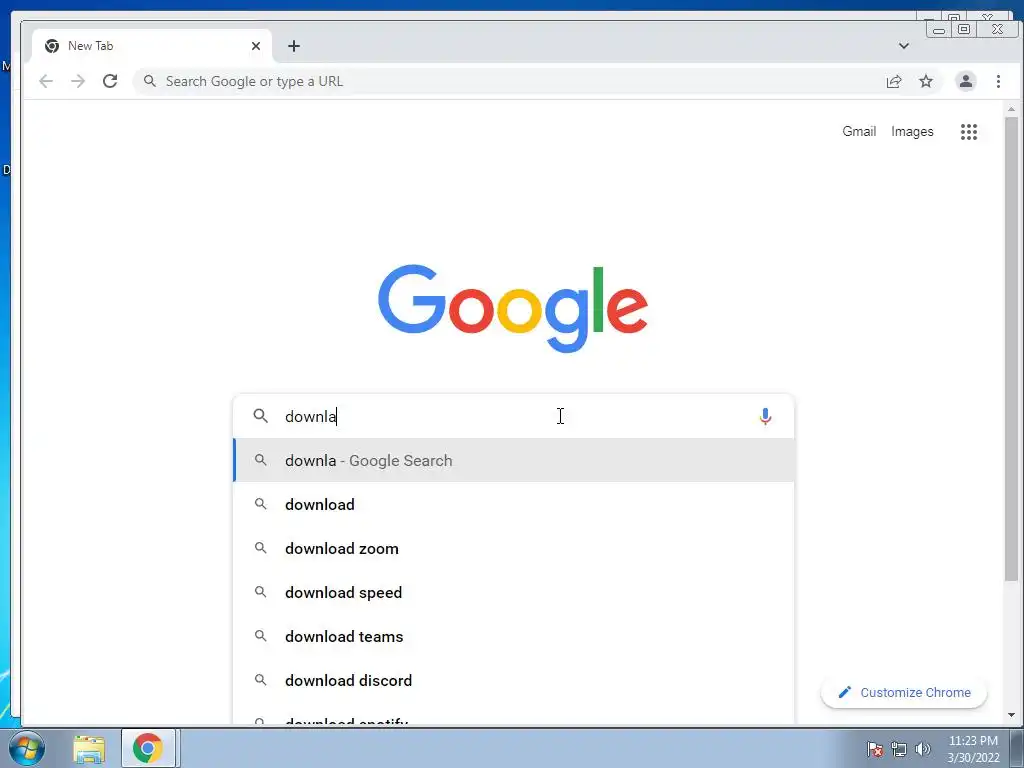Click the magnifier icon beside 'download zoom'

(261, 548)
